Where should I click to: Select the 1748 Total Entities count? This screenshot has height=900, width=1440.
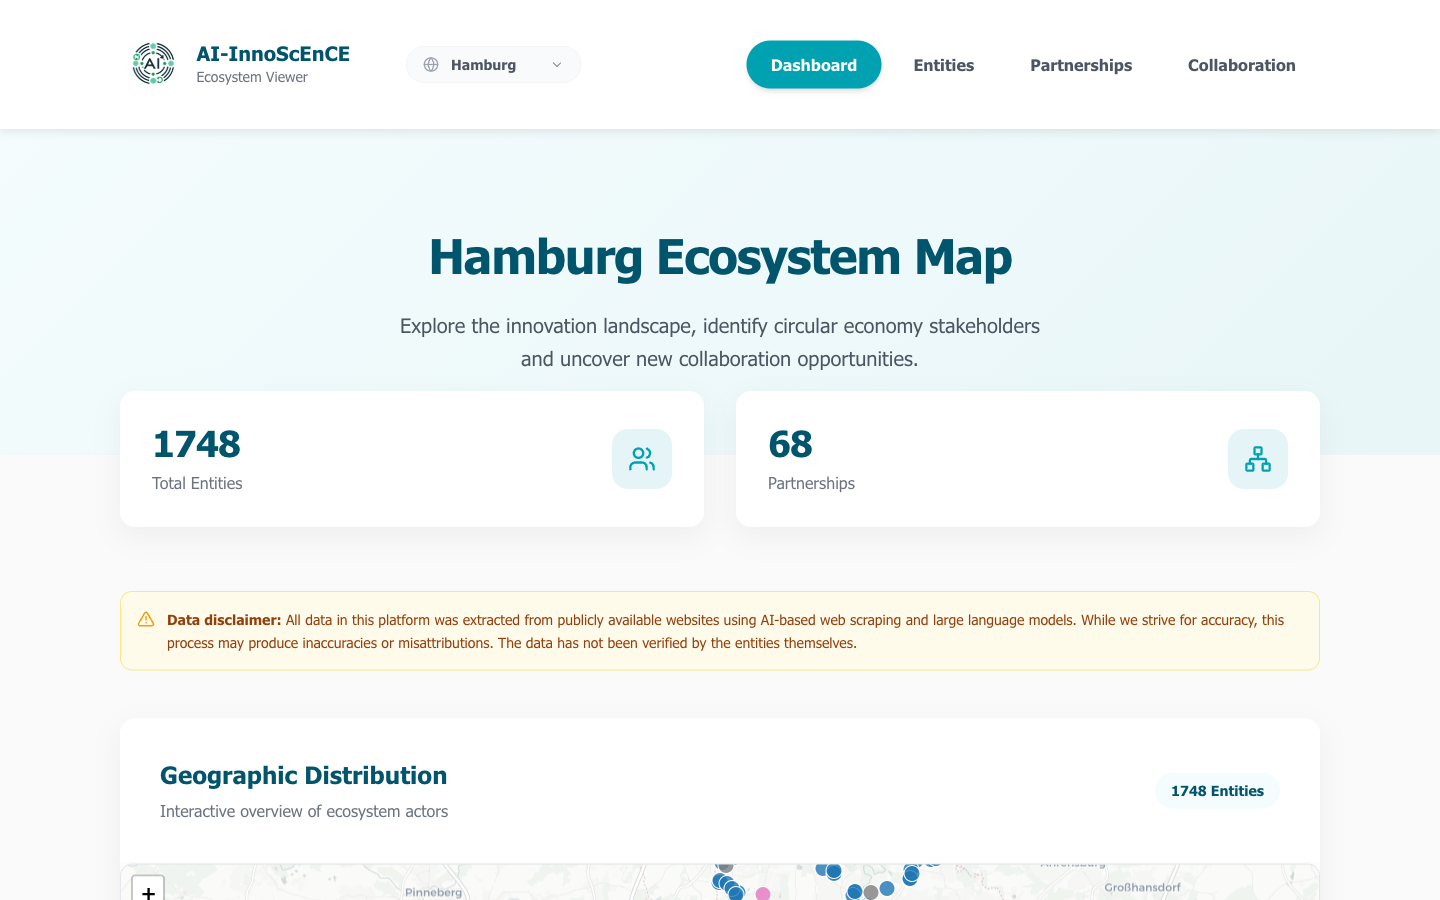click(197, 444)
